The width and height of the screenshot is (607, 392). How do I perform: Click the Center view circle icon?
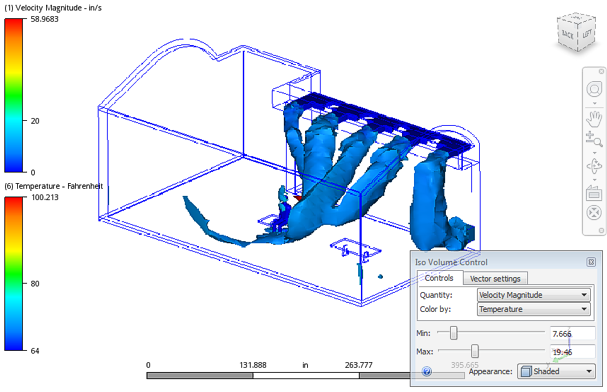[x=594, y=213]
